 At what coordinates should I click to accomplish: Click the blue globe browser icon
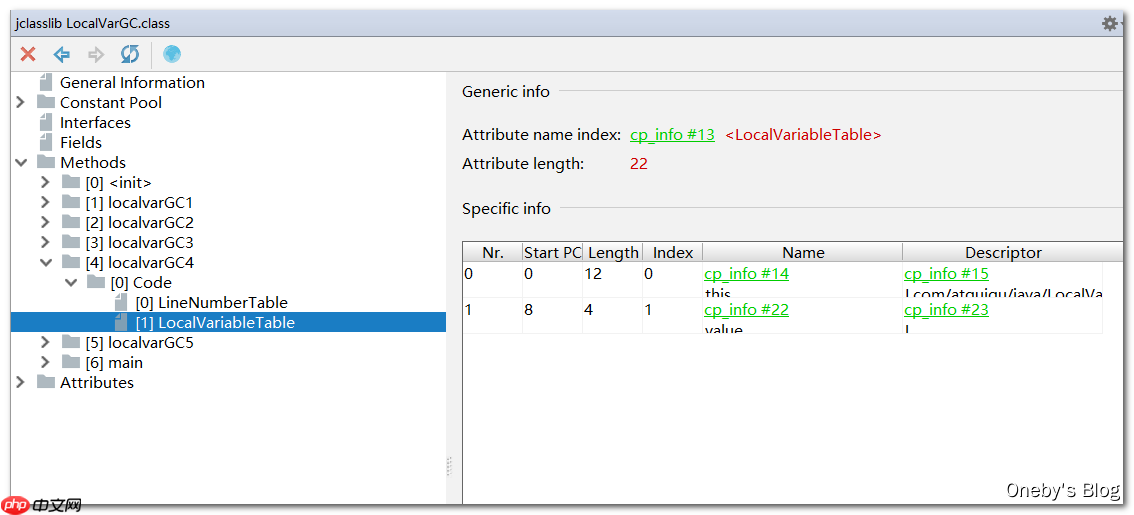(x=172, y=54)
